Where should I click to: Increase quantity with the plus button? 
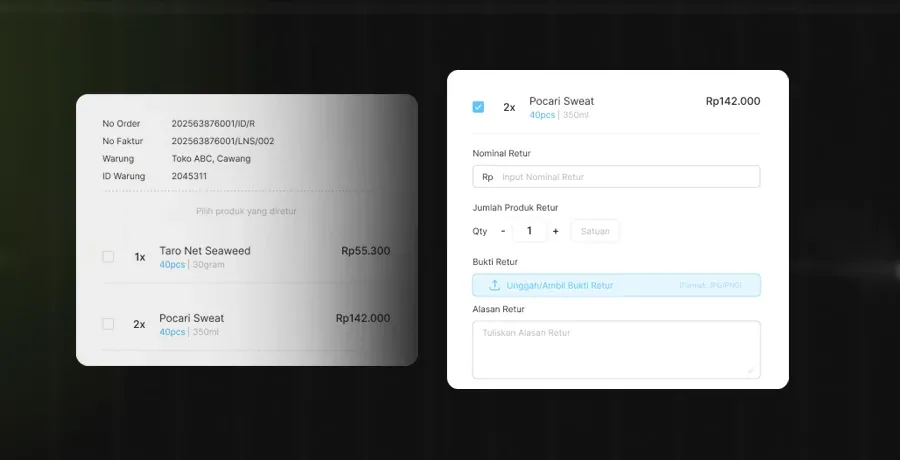tap(556, 231)
